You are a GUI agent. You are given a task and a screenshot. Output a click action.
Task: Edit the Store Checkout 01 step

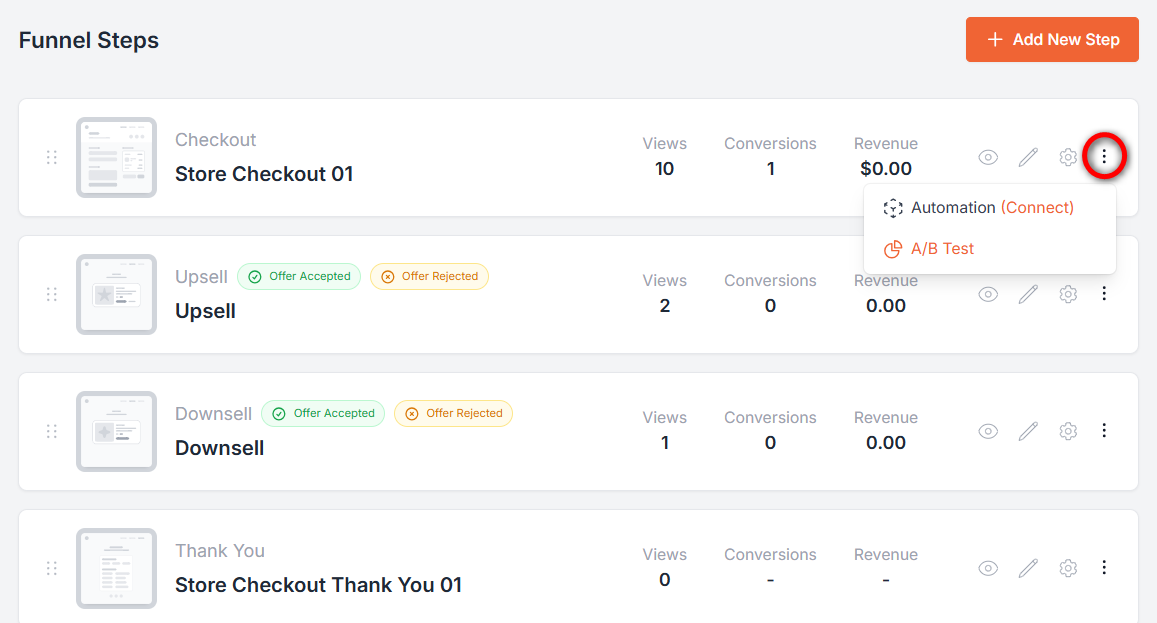point(1028,157)
